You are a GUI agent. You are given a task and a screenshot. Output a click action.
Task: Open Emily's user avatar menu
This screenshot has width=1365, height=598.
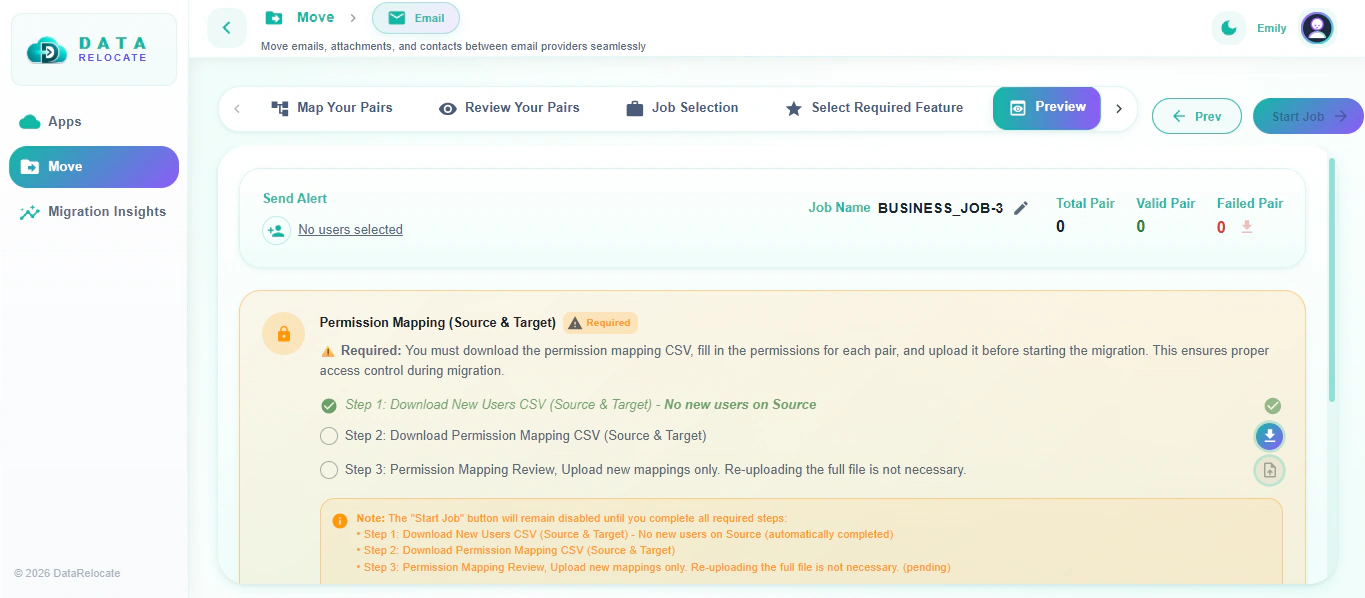click(1317, 28)
